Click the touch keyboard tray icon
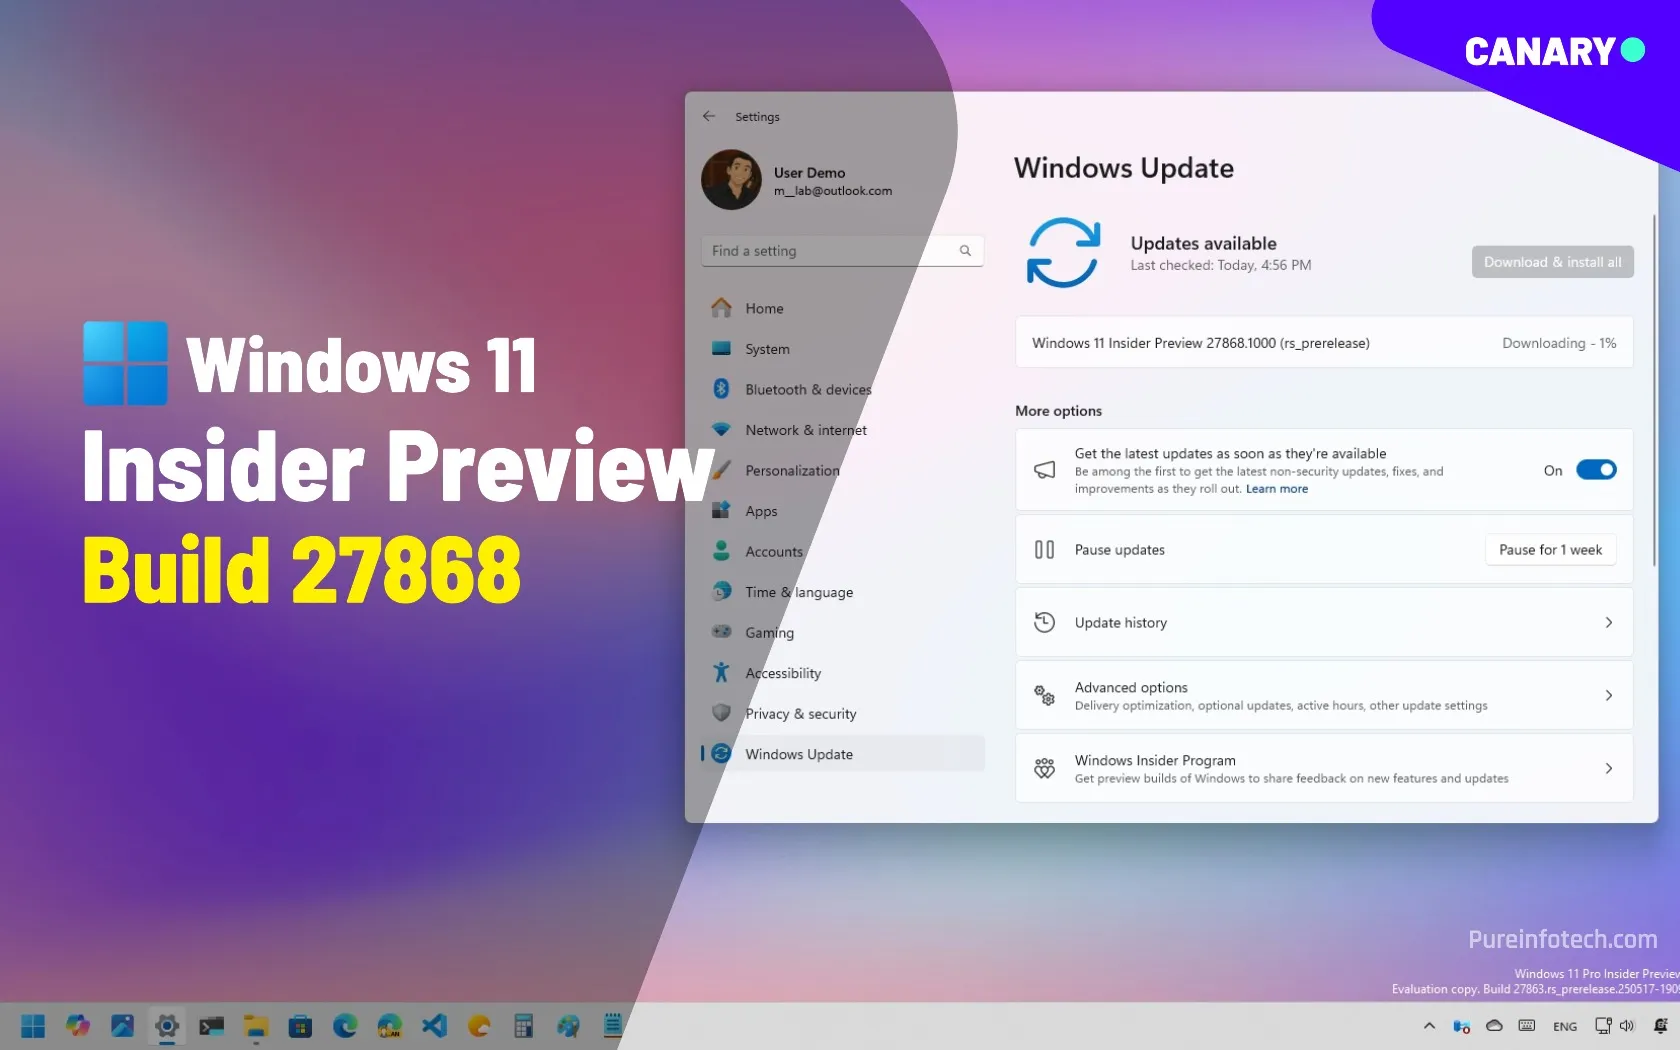Image resolution: width=1680 pixels, height=1050 pixels. tap(1527, 1026)
